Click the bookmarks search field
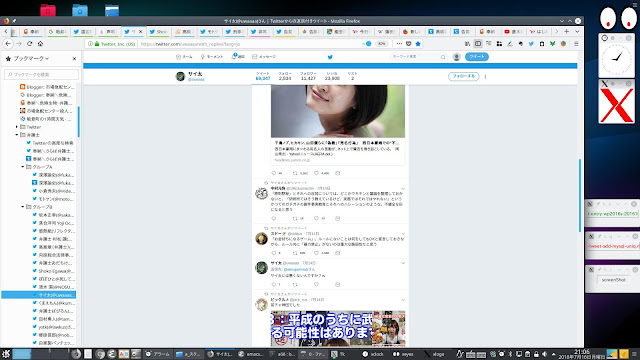Viewport: 640px width, 360px height. click(42, 74)
